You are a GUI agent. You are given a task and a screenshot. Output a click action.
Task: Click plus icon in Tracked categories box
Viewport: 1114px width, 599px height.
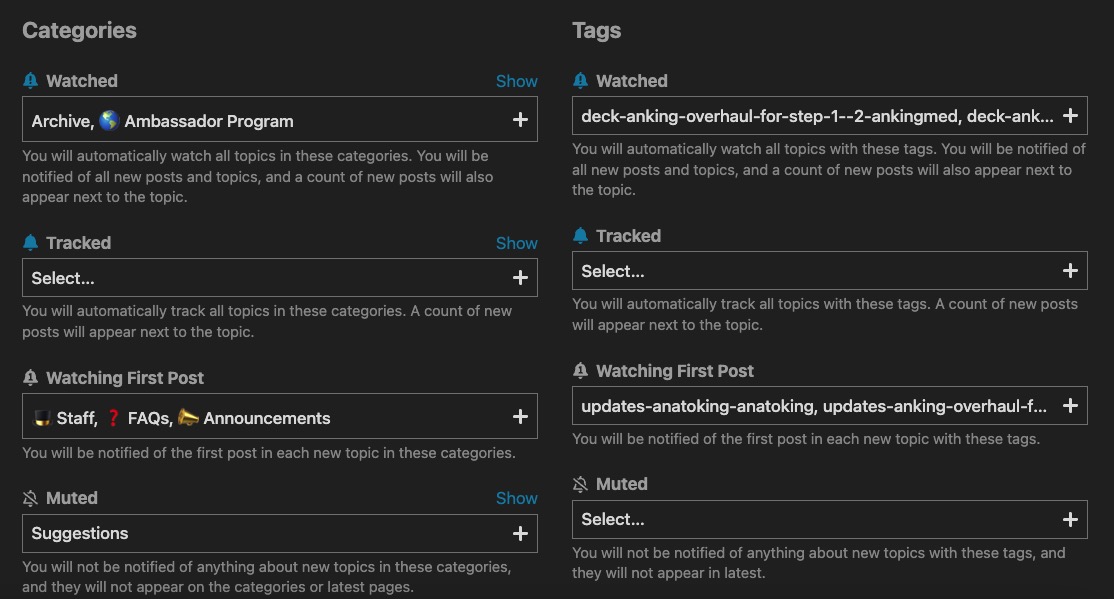520,278
